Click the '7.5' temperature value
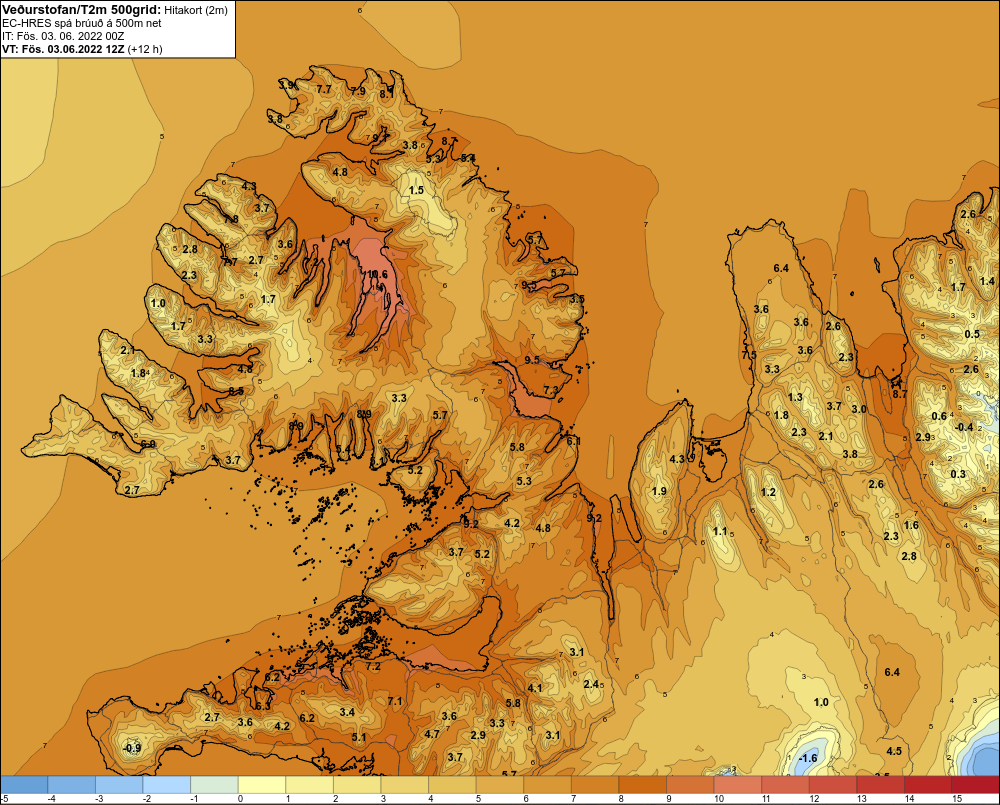This screenshot has height=805, width=1000. 749,355
